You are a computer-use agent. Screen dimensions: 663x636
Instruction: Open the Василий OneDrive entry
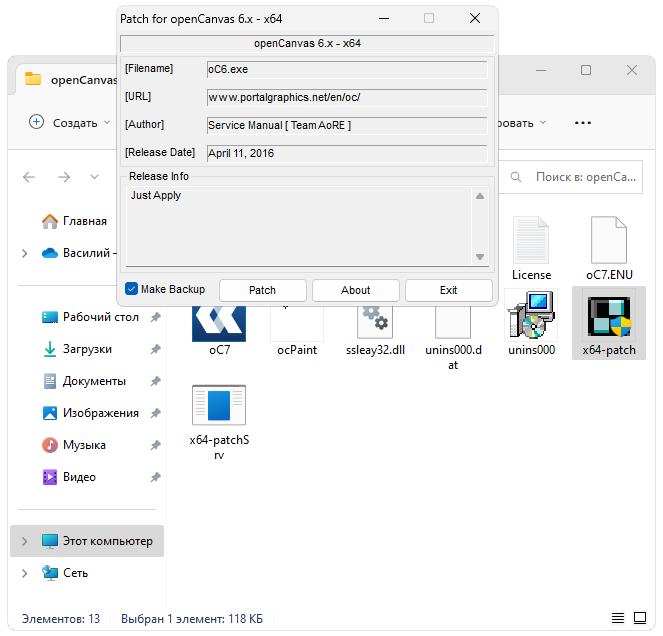coord(79,253)
